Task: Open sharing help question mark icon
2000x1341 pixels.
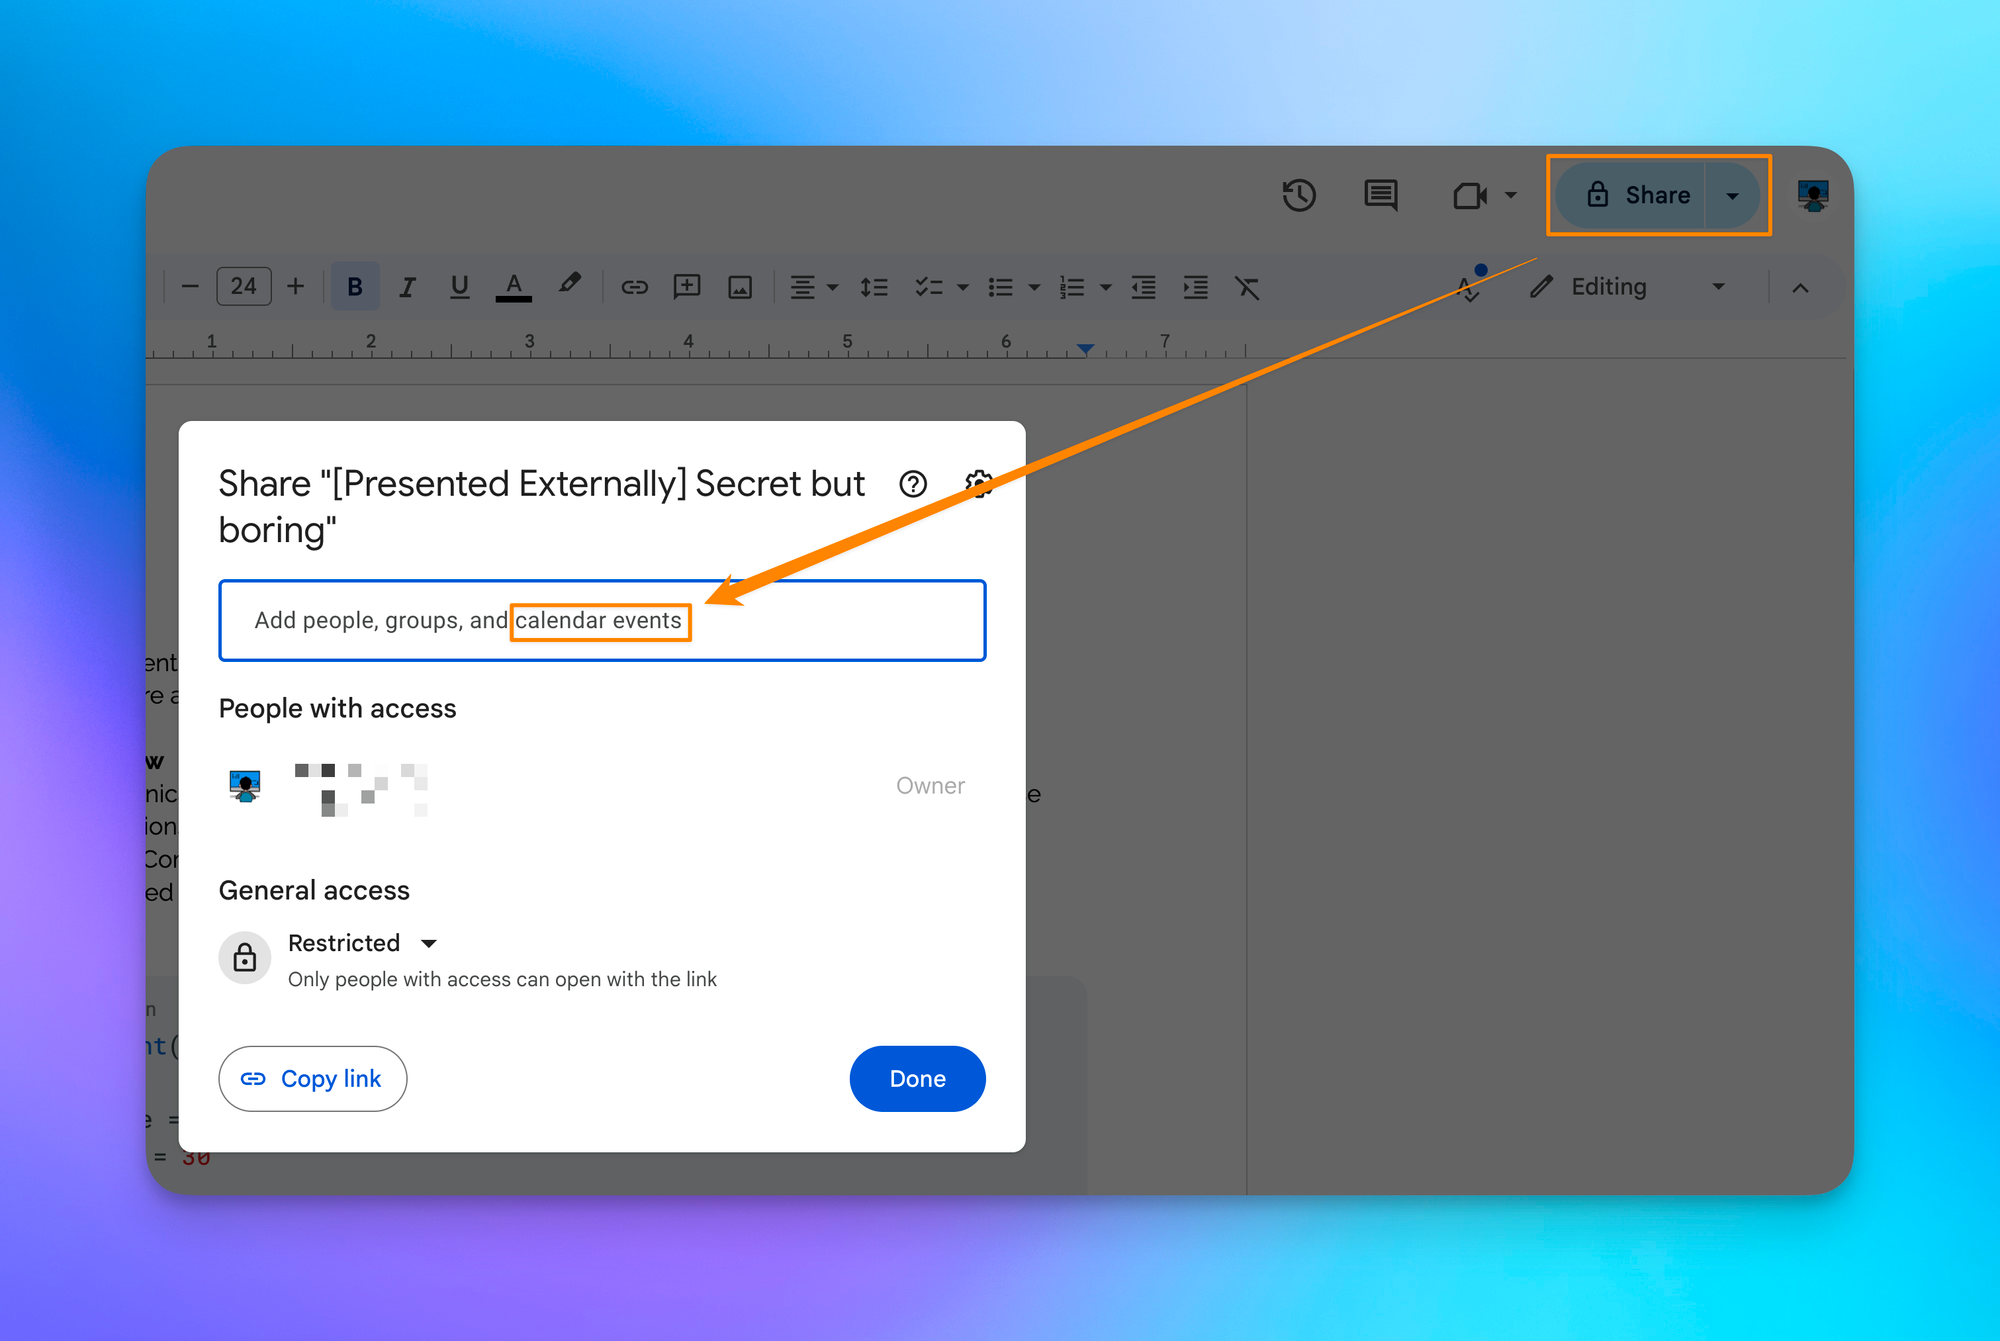Action: tap(912, 484)
